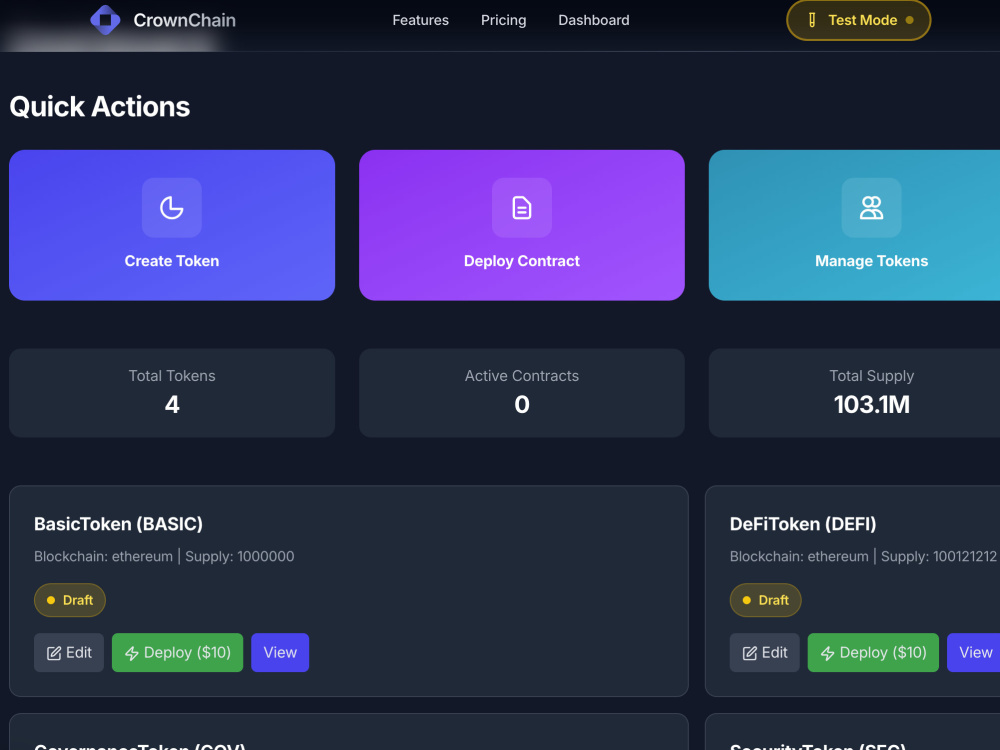Click the Manage Tokens users icon
The image size is (1000, 750).
click(871, 208)
